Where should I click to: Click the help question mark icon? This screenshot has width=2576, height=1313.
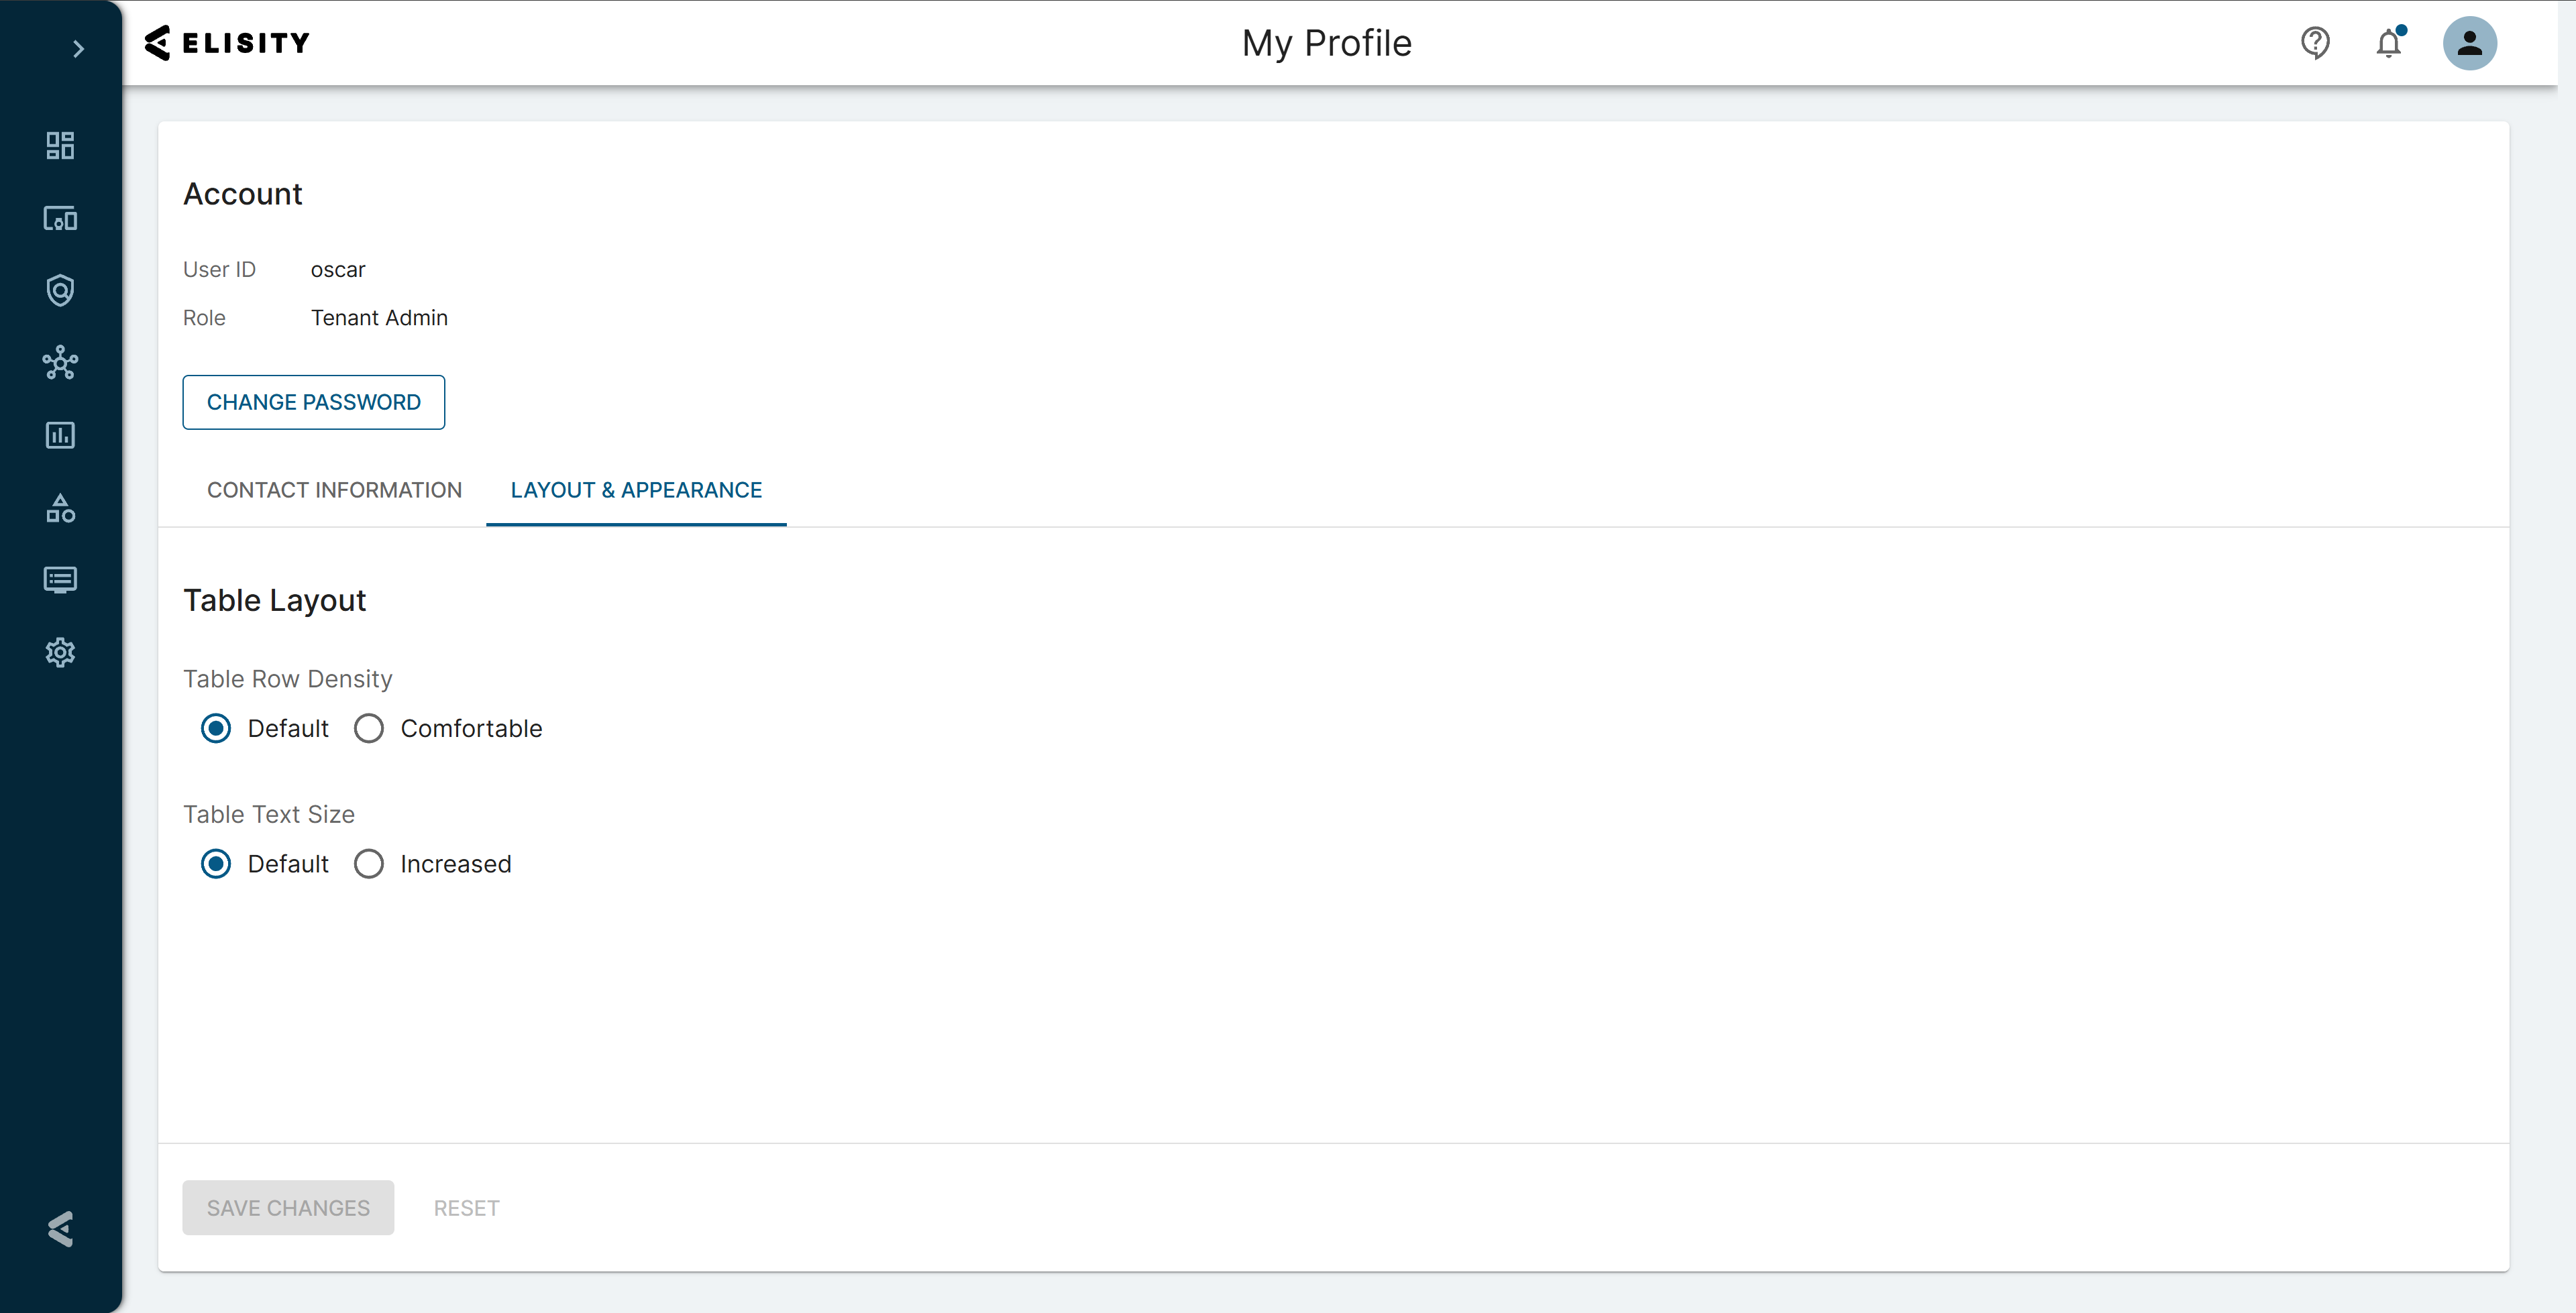tap(2315, 43)
